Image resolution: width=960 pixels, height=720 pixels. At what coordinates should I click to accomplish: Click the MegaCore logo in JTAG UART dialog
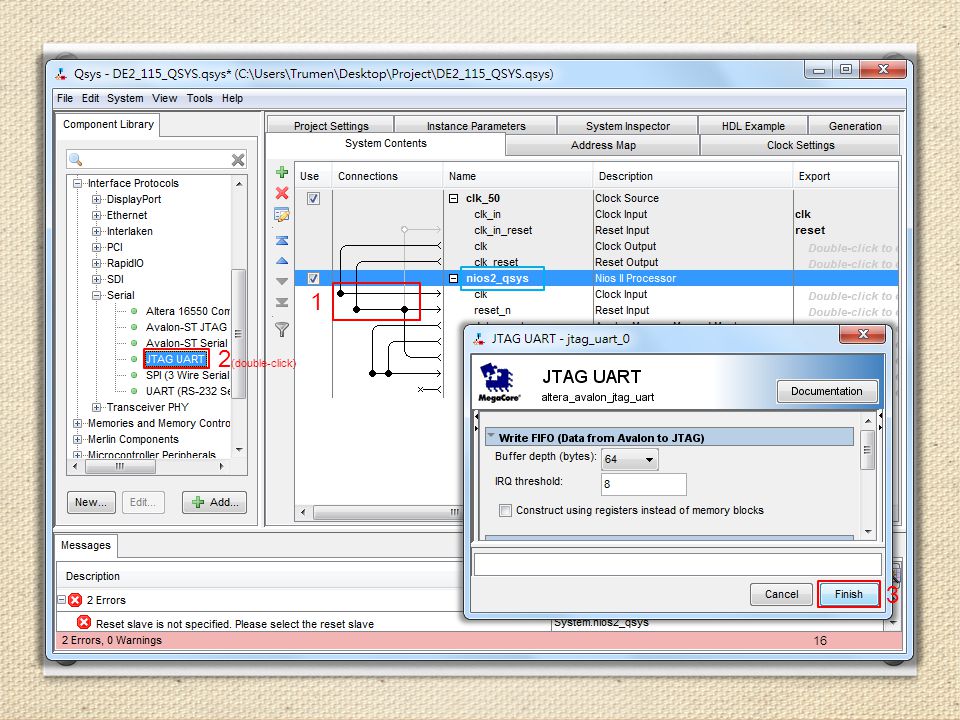click(499, 381)
